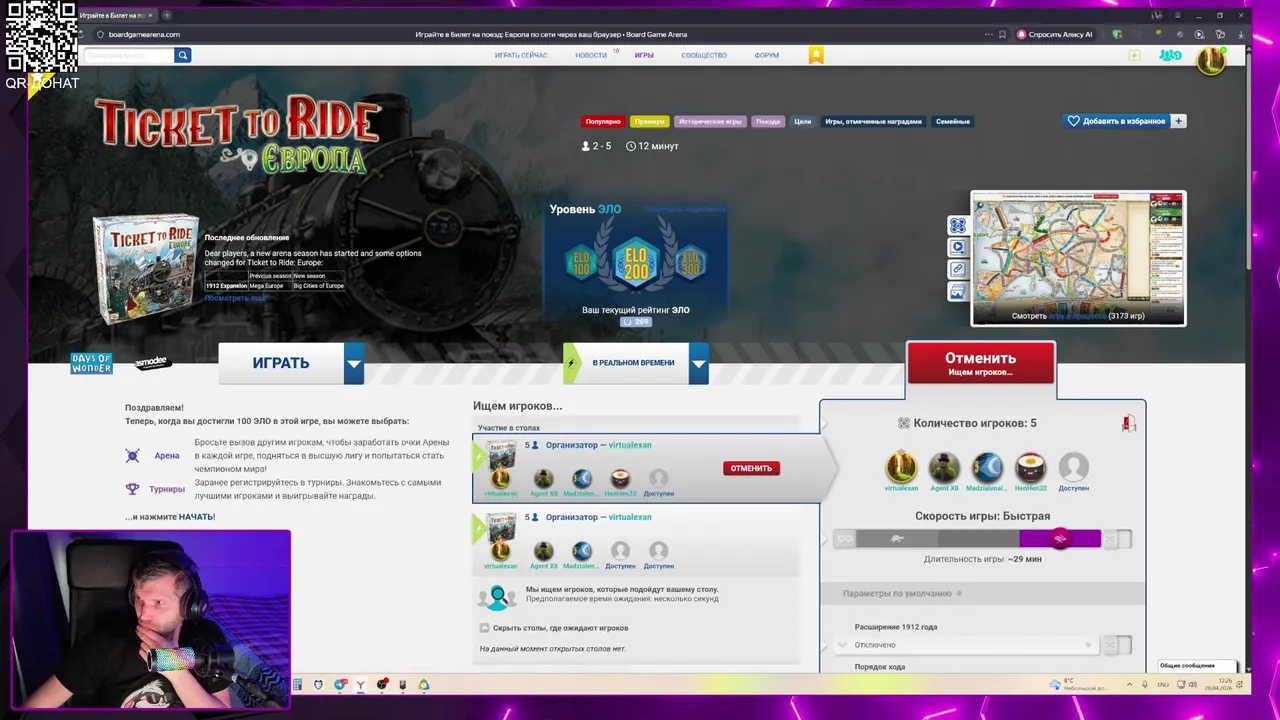Bookmark this page in address bar
The width and height of the screenshot is (1280, 720).
click(x=1002, y=34)
